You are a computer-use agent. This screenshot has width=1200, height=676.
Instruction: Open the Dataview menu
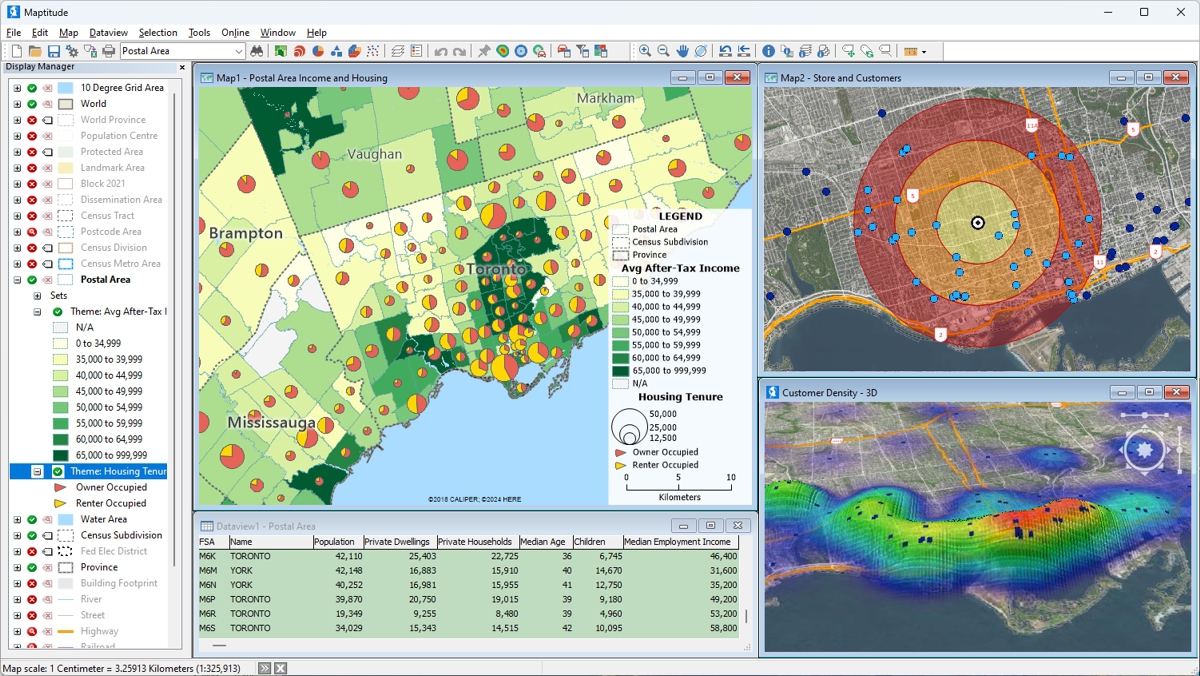(x=108, y=32)
